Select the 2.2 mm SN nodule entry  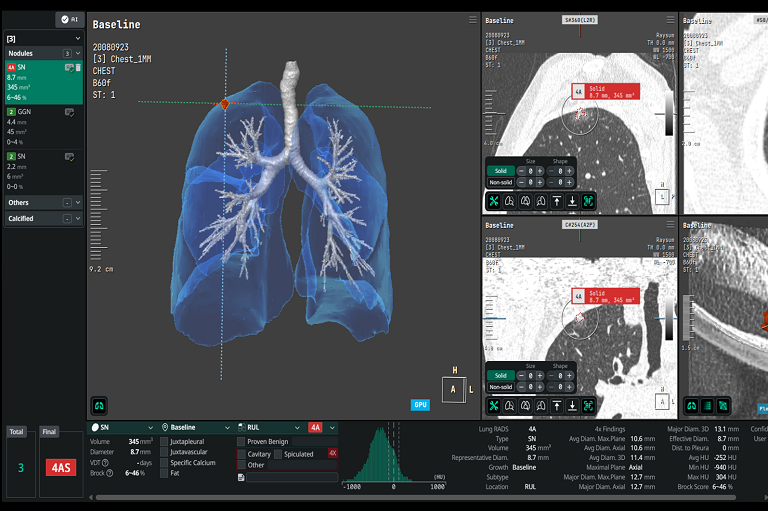(42, 171)
